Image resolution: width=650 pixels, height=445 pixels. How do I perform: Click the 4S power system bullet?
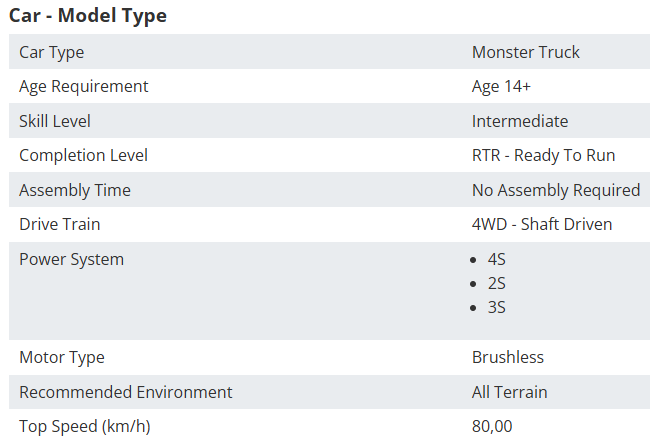[497, 260]
